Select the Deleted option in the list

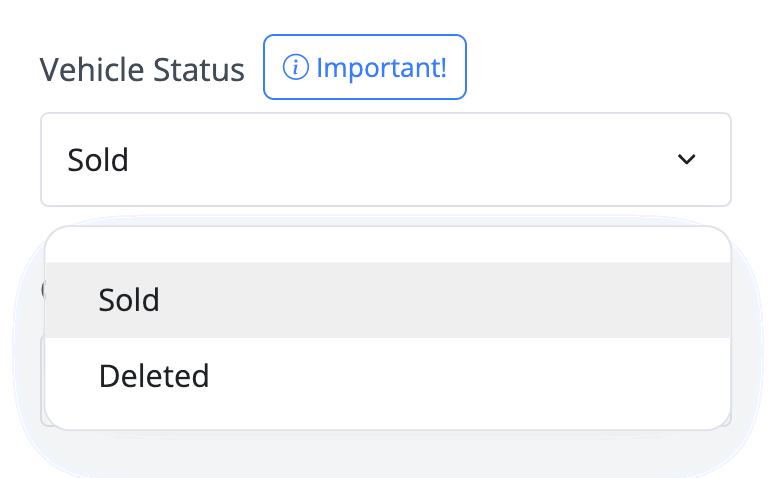(x=388, y=376)
